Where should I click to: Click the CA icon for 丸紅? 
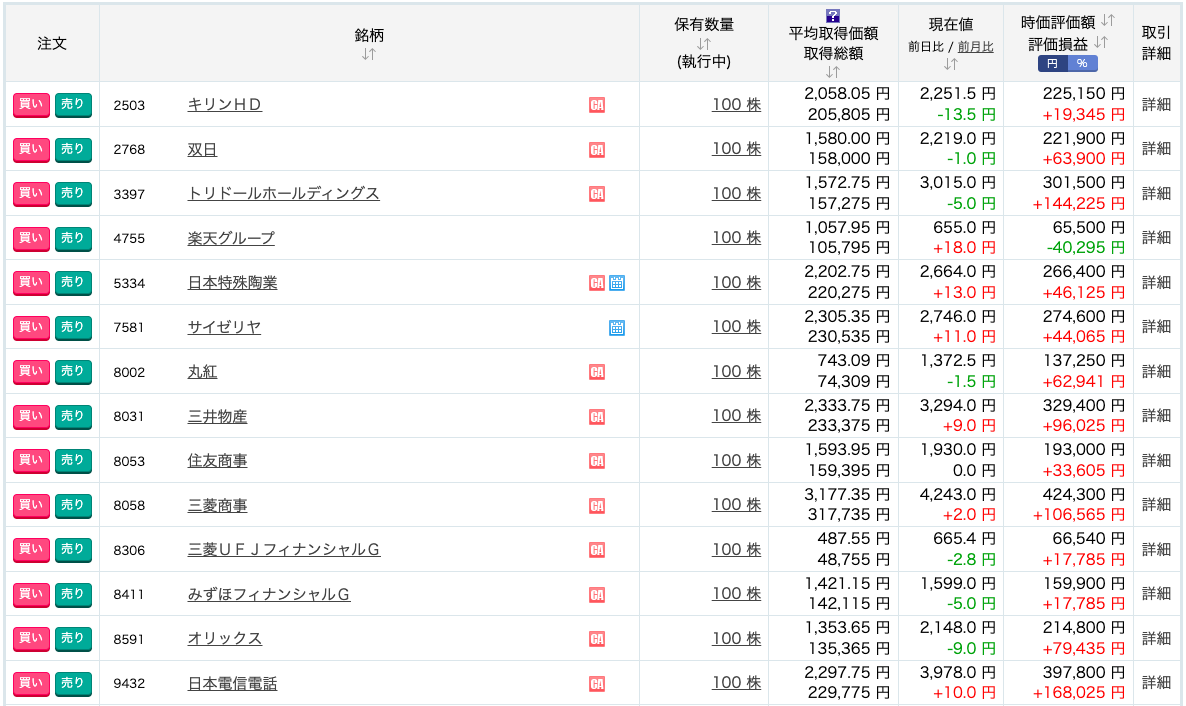coord(597,372)
